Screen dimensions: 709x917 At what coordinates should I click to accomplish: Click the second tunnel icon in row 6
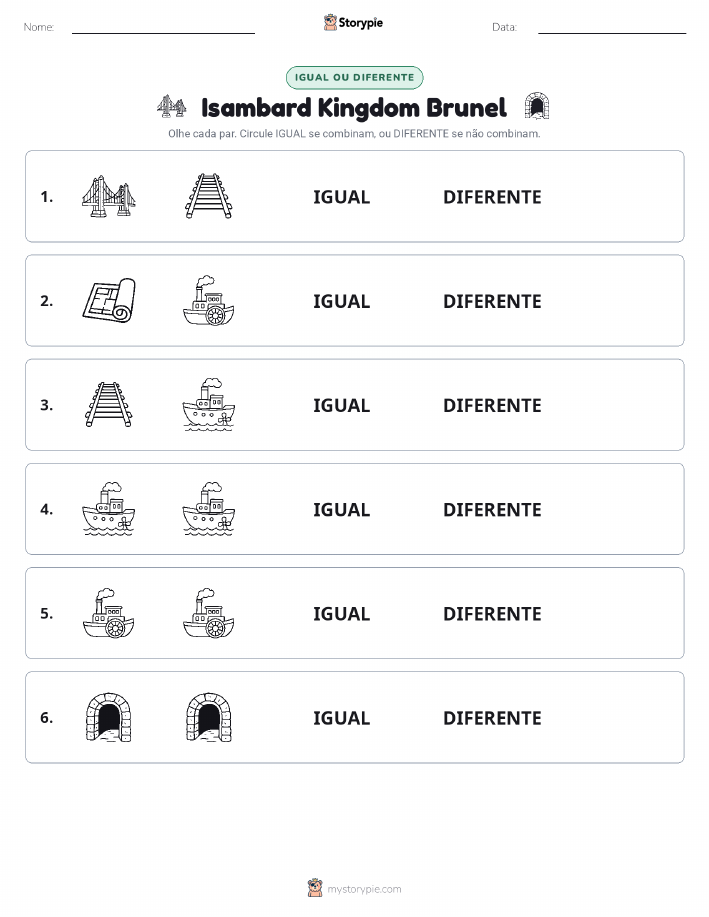point(209,717)
